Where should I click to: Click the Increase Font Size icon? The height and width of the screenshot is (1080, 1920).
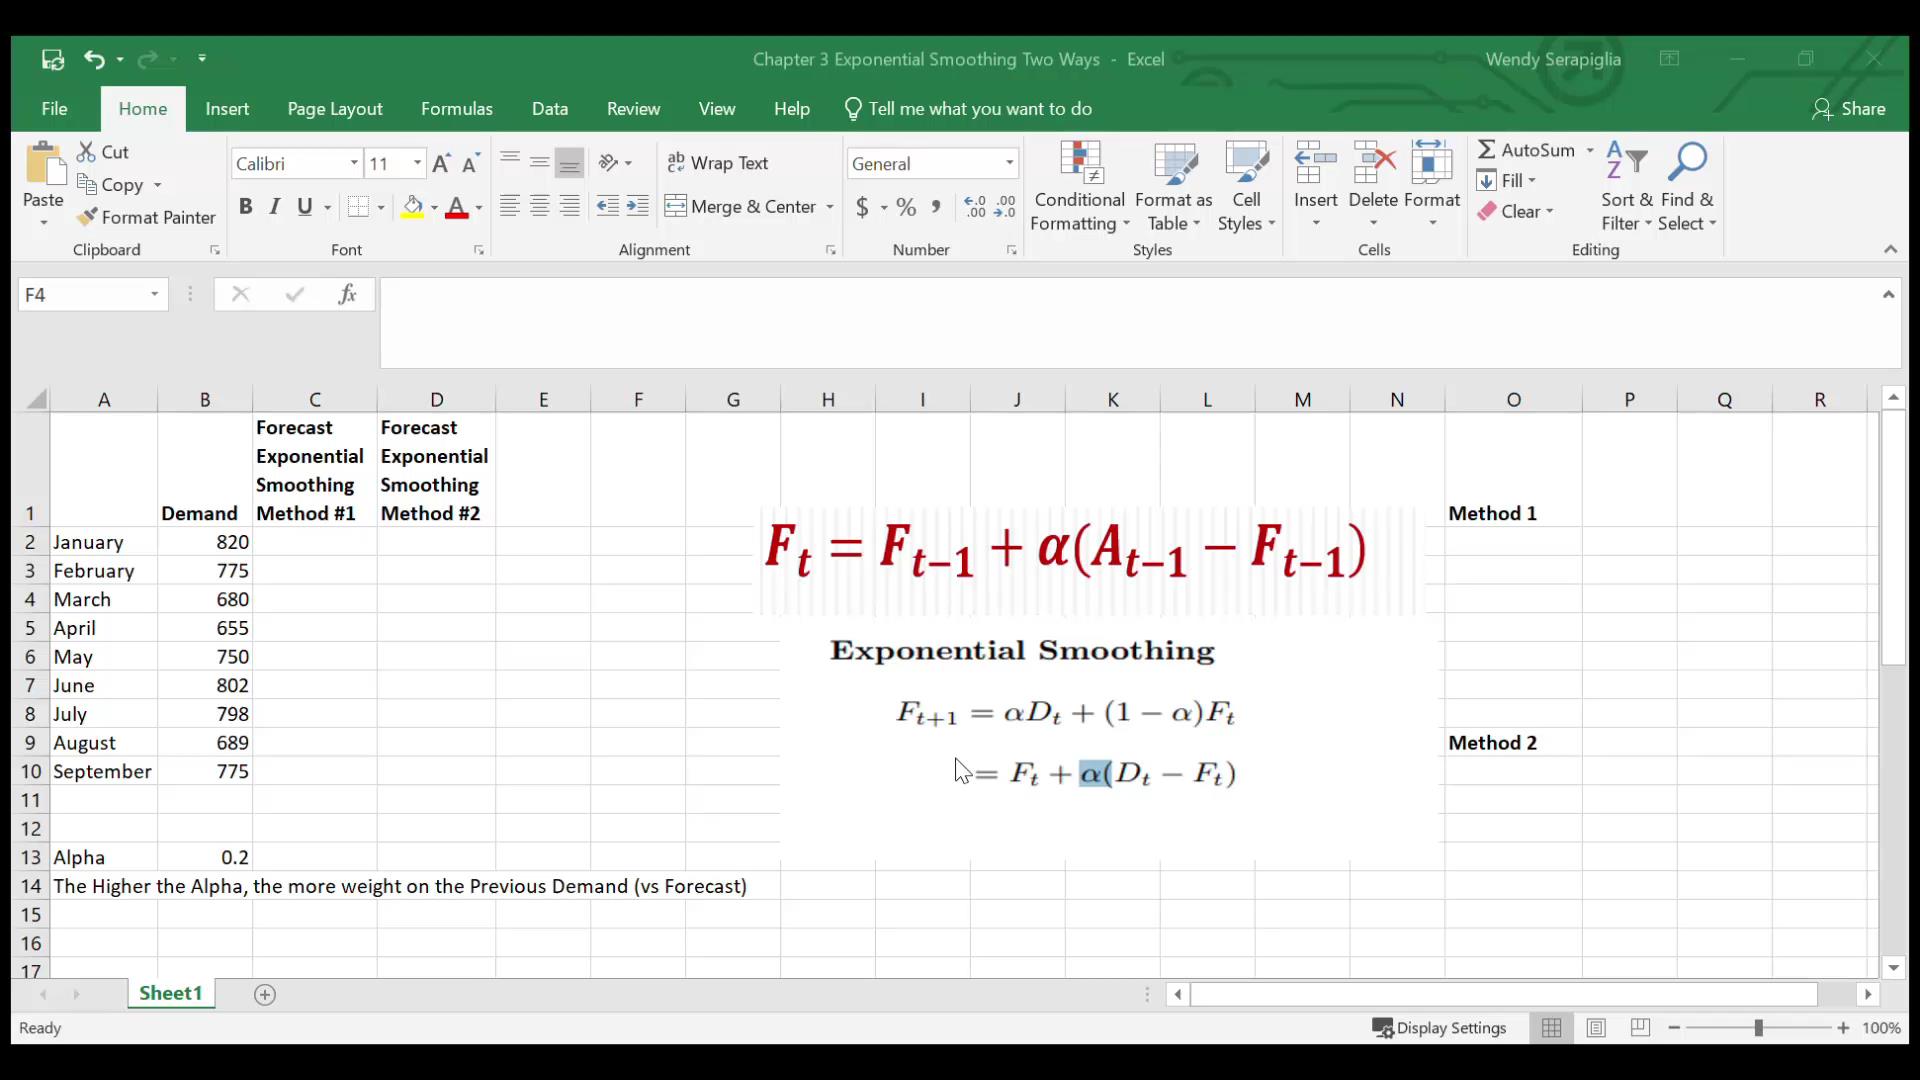441,163
